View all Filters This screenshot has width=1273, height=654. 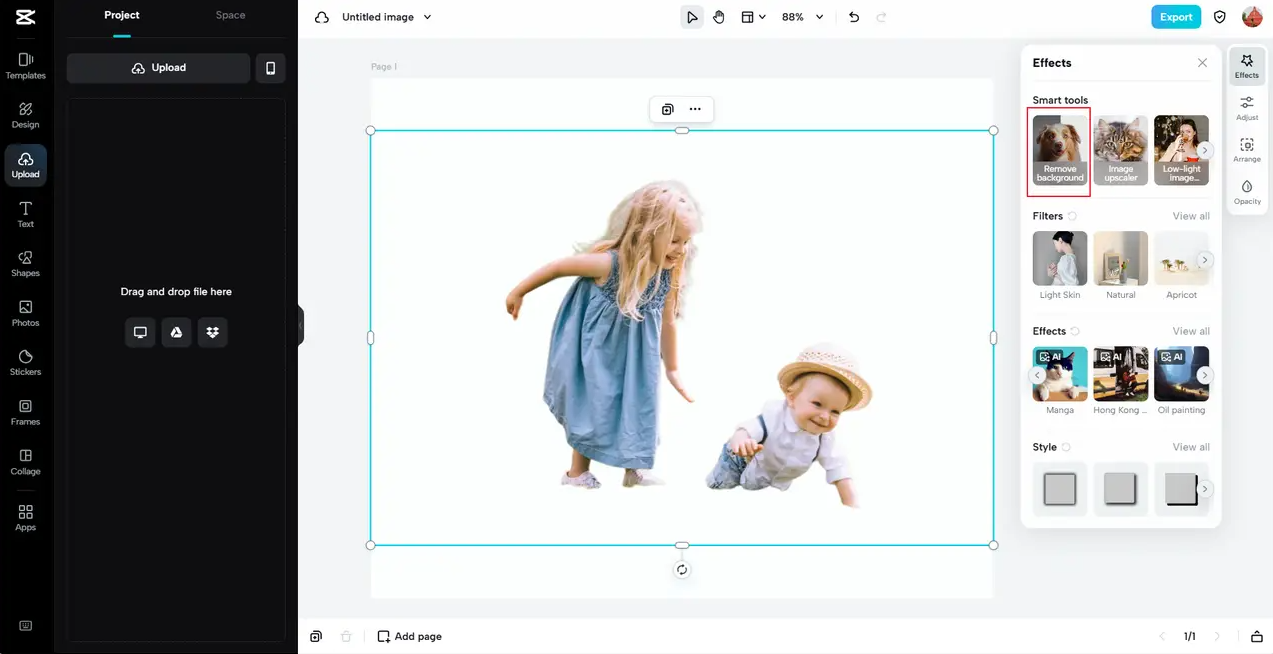tap(1191, 216)
